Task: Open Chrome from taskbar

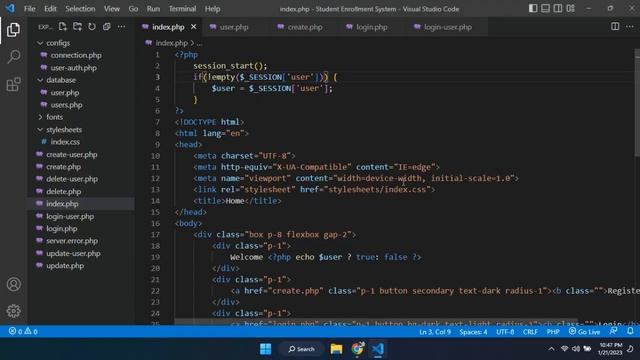Action: (357, 349)
